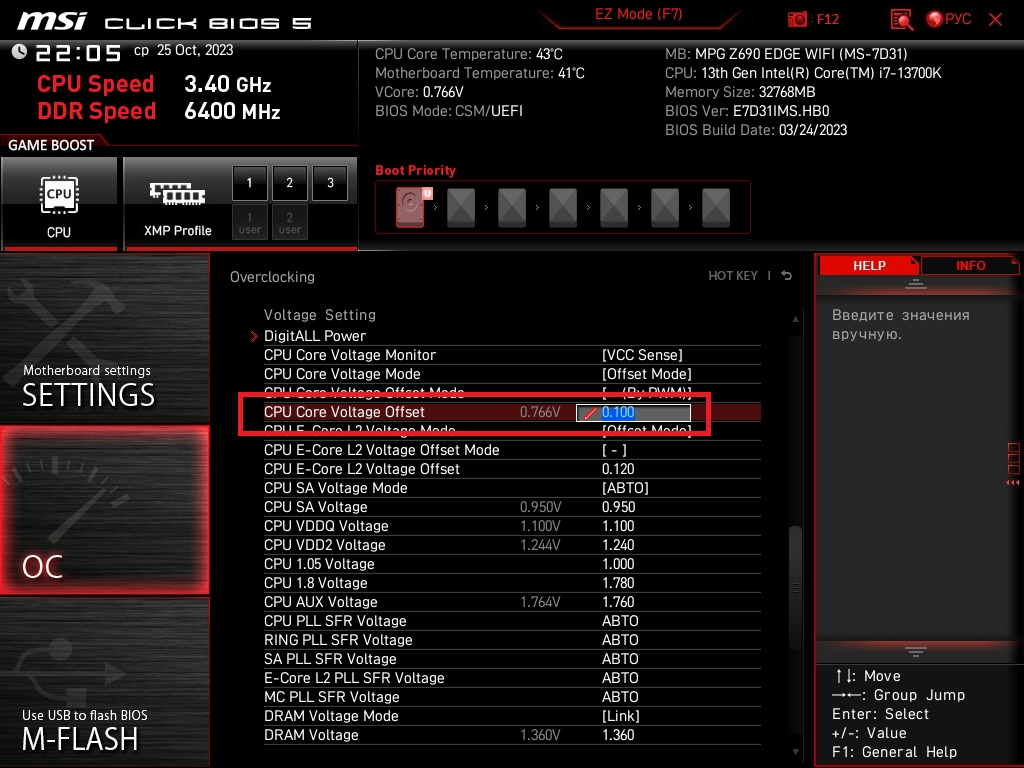Select the seventh boot priority slot
The width and height of the screenshot is (1024, 768).
716,208
